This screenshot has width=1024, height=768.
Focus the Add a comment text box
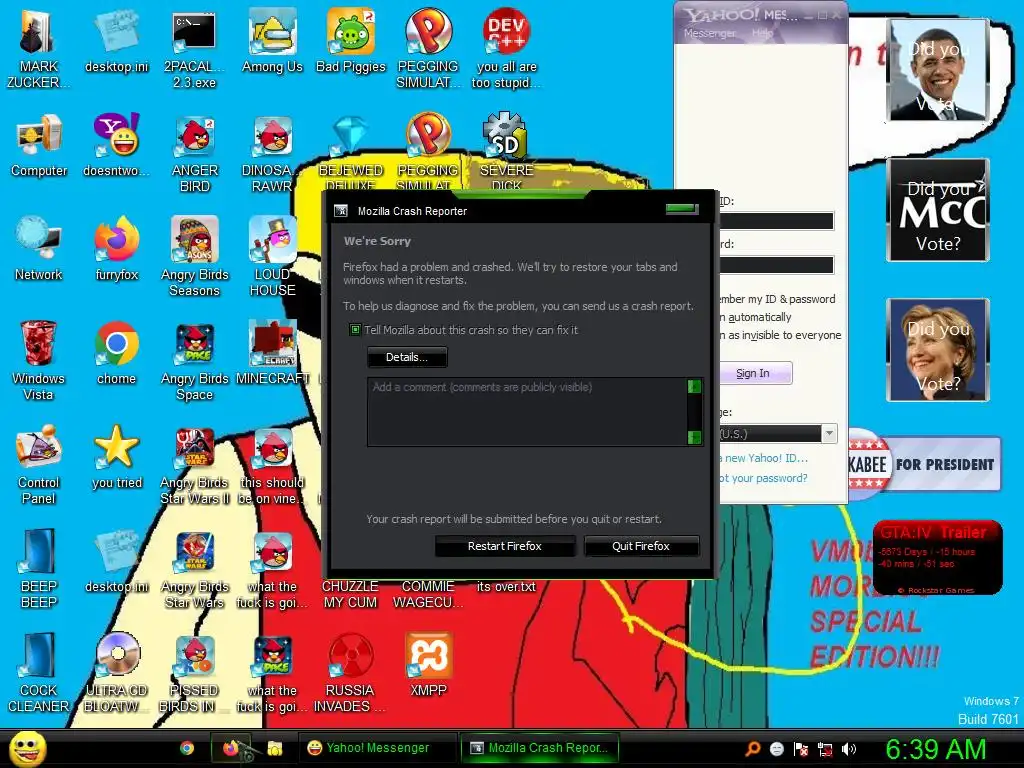[528, 411]
